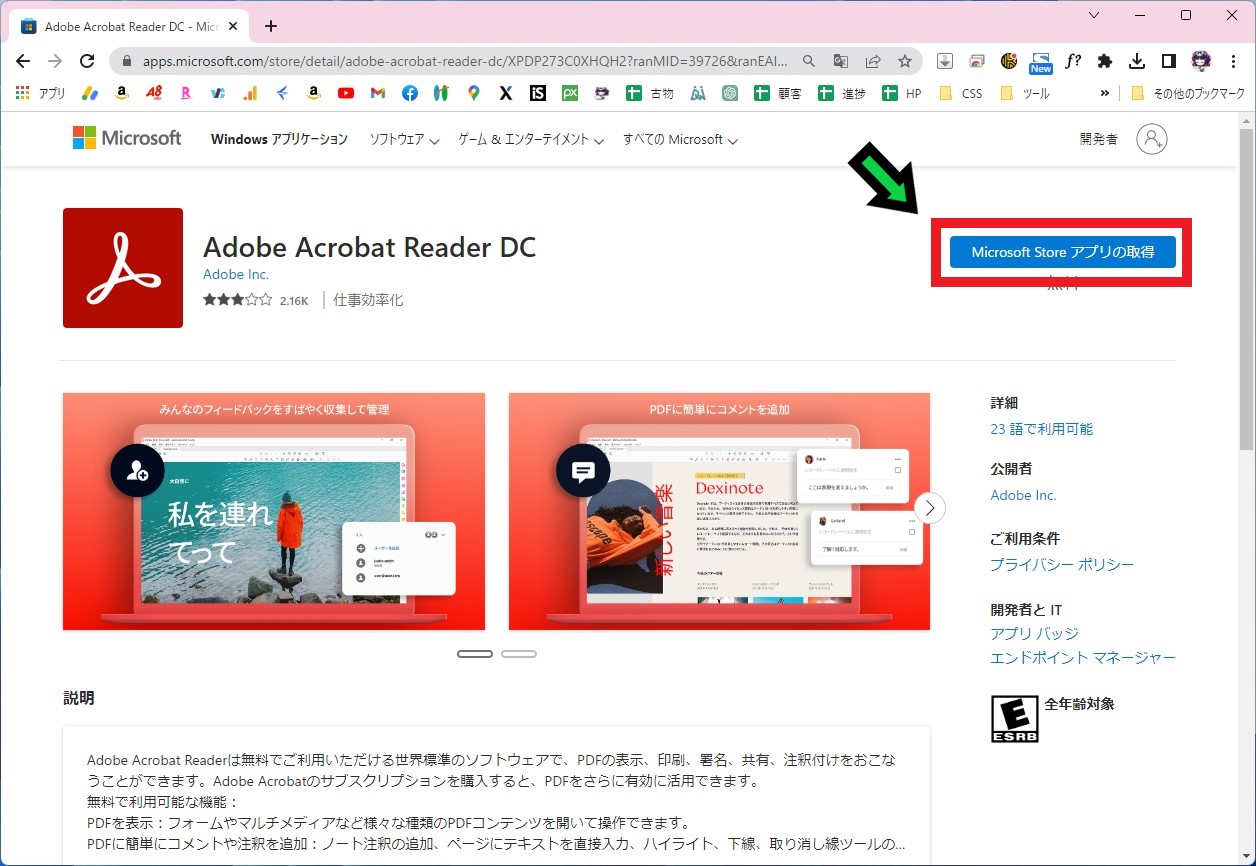1256x866 pixels.
Task: Open the browser extensions puzzle icon
Action: 1104,60
